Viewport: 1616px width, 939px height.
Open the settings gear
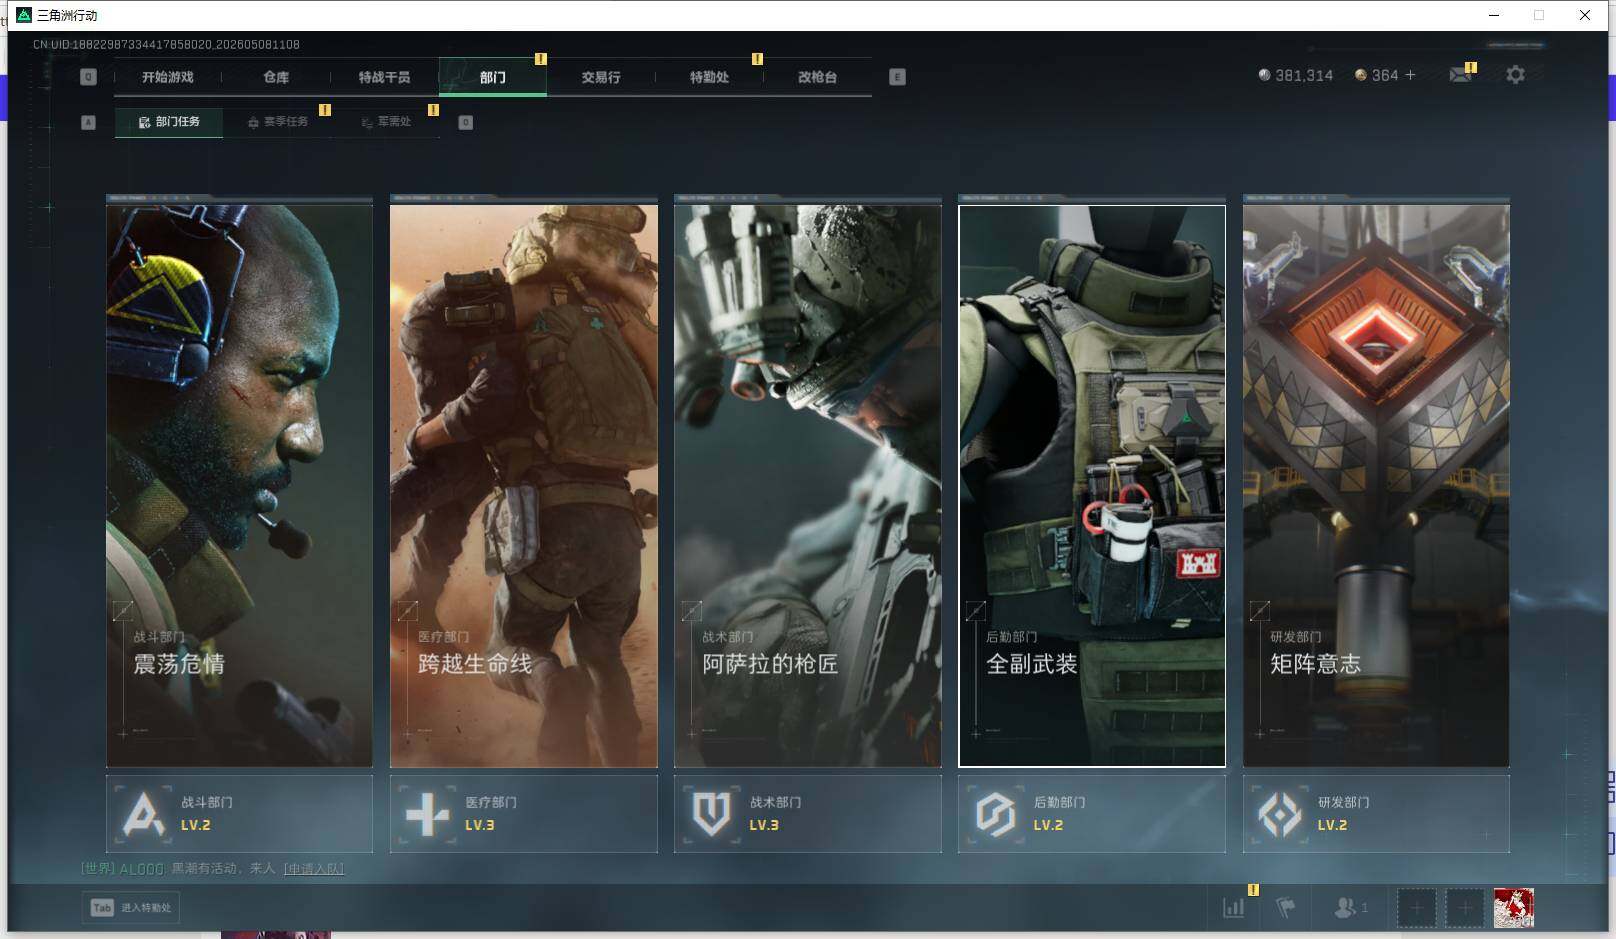pos(1515,75)
